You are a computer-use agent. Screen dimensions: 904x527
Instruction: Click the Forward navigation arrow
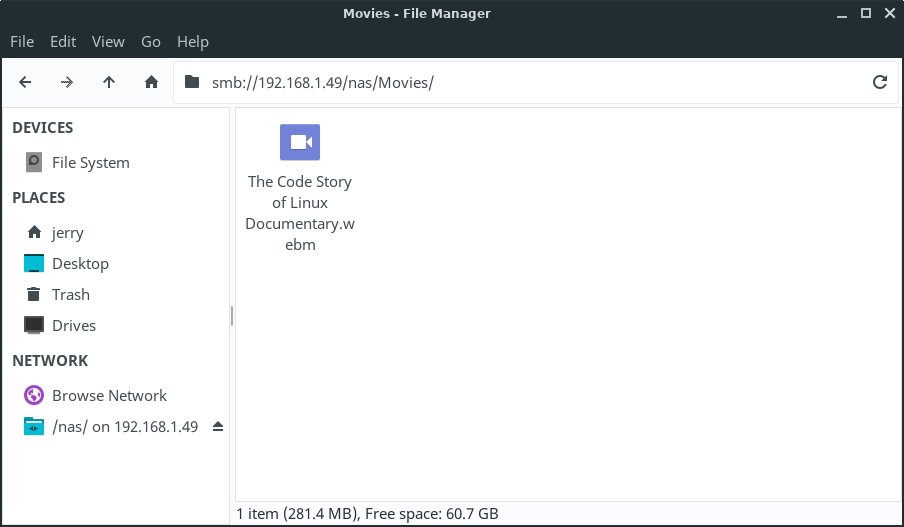point(67,82)
